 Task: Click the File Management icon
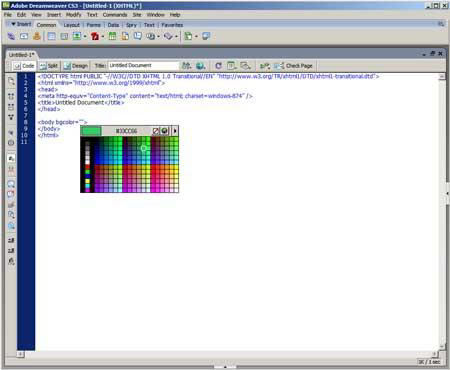[186, 66]
